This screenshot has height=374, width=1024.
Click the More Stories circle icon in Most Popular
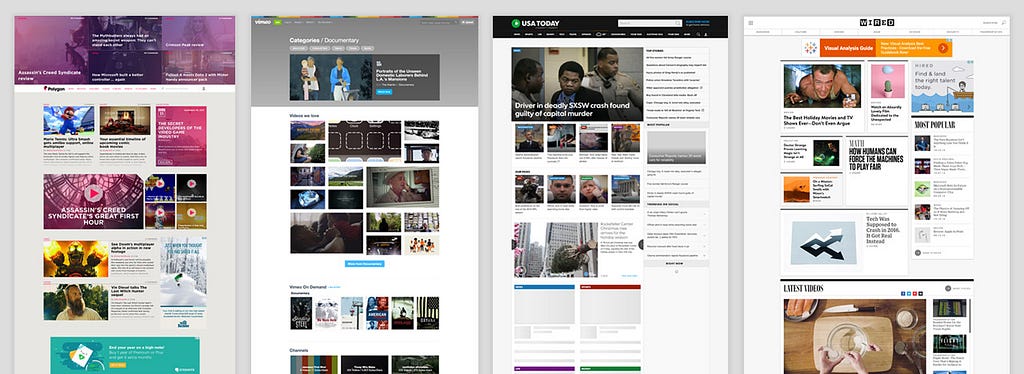(918, 252)
